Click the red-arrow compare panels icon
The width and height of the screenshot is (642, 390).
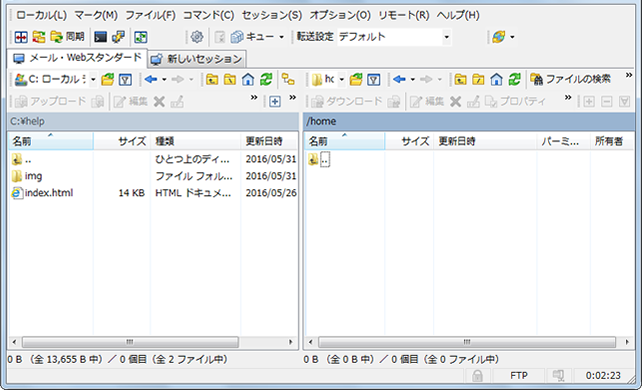coord(21,37)
